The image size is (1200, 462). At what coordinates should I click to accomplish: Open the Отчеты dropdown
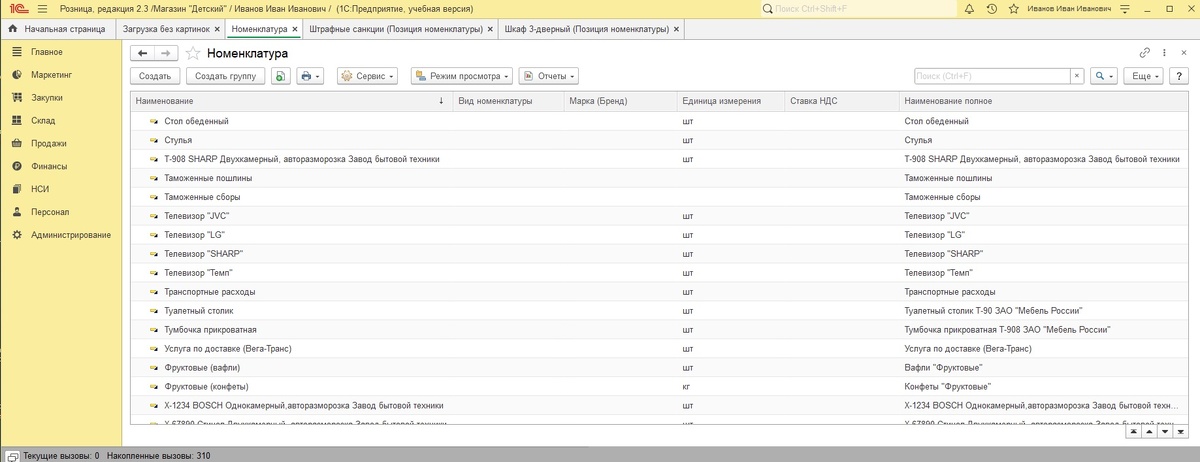(548, 76)
